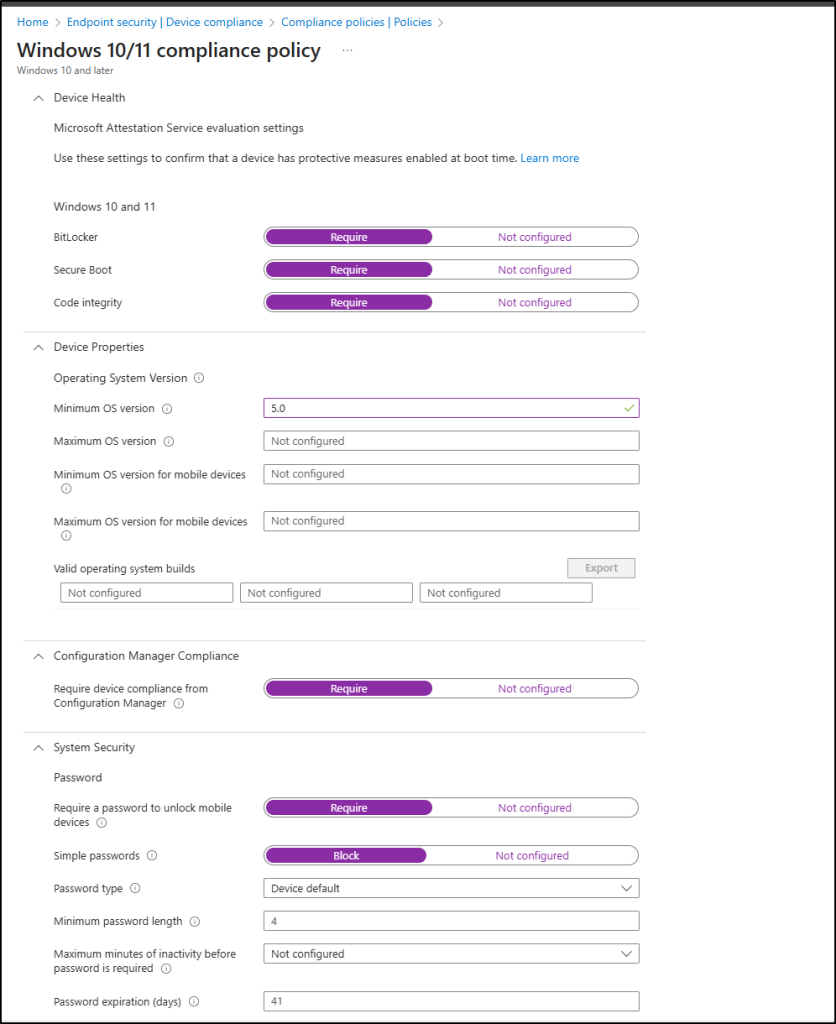
Task: Open the ellipsis menu beside policy title
Action: point(347,49)
